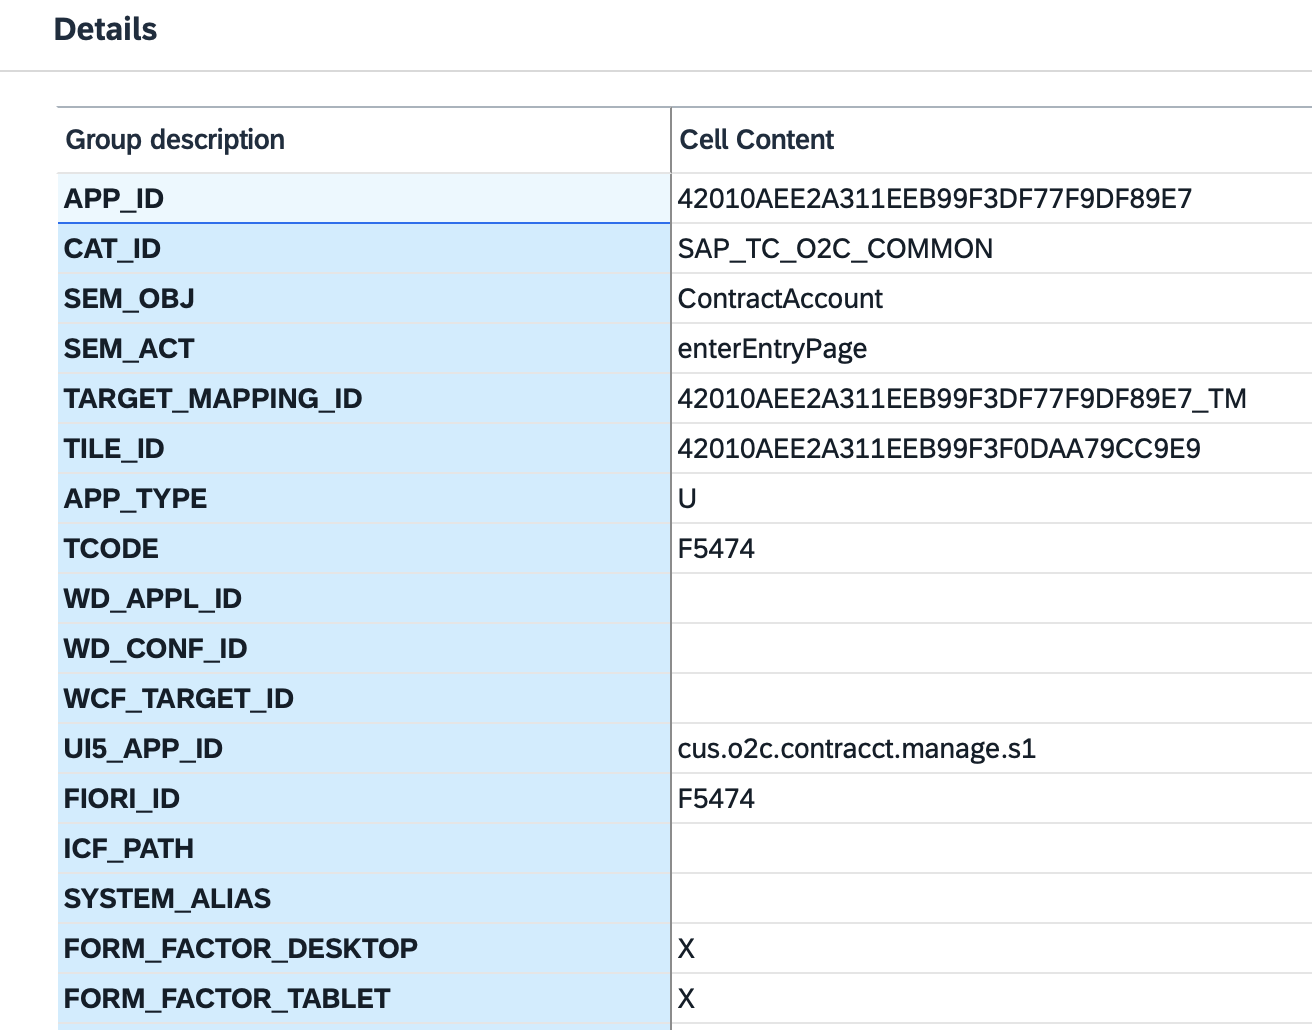Image resolution: width=1312 pixels, height=1030 pixels.
Task: Select the WCF_TARGET_ID row label
Action: [x=364, y=698]
